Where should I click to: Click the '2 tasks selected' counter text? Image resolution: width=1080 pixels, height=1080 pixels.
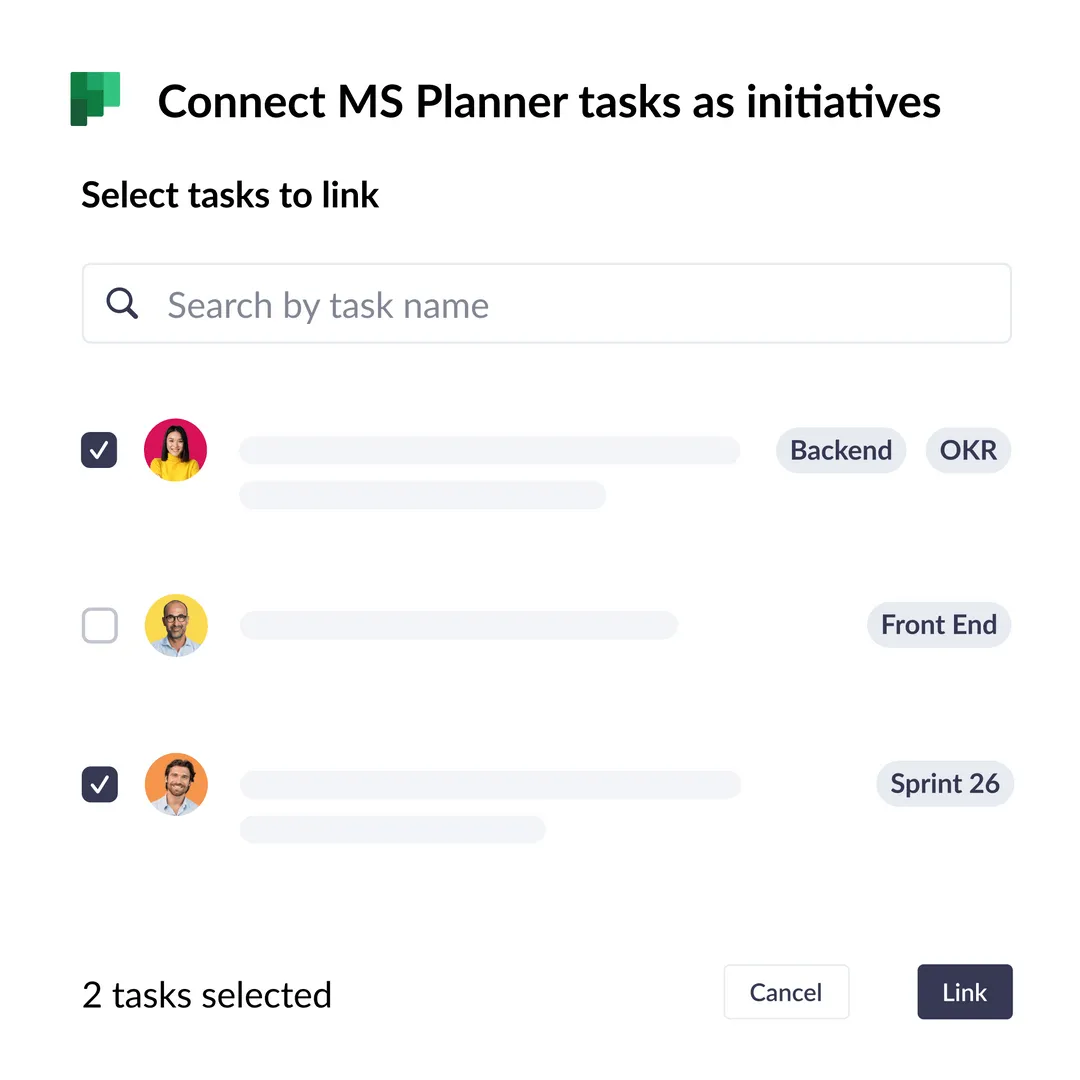207,994
